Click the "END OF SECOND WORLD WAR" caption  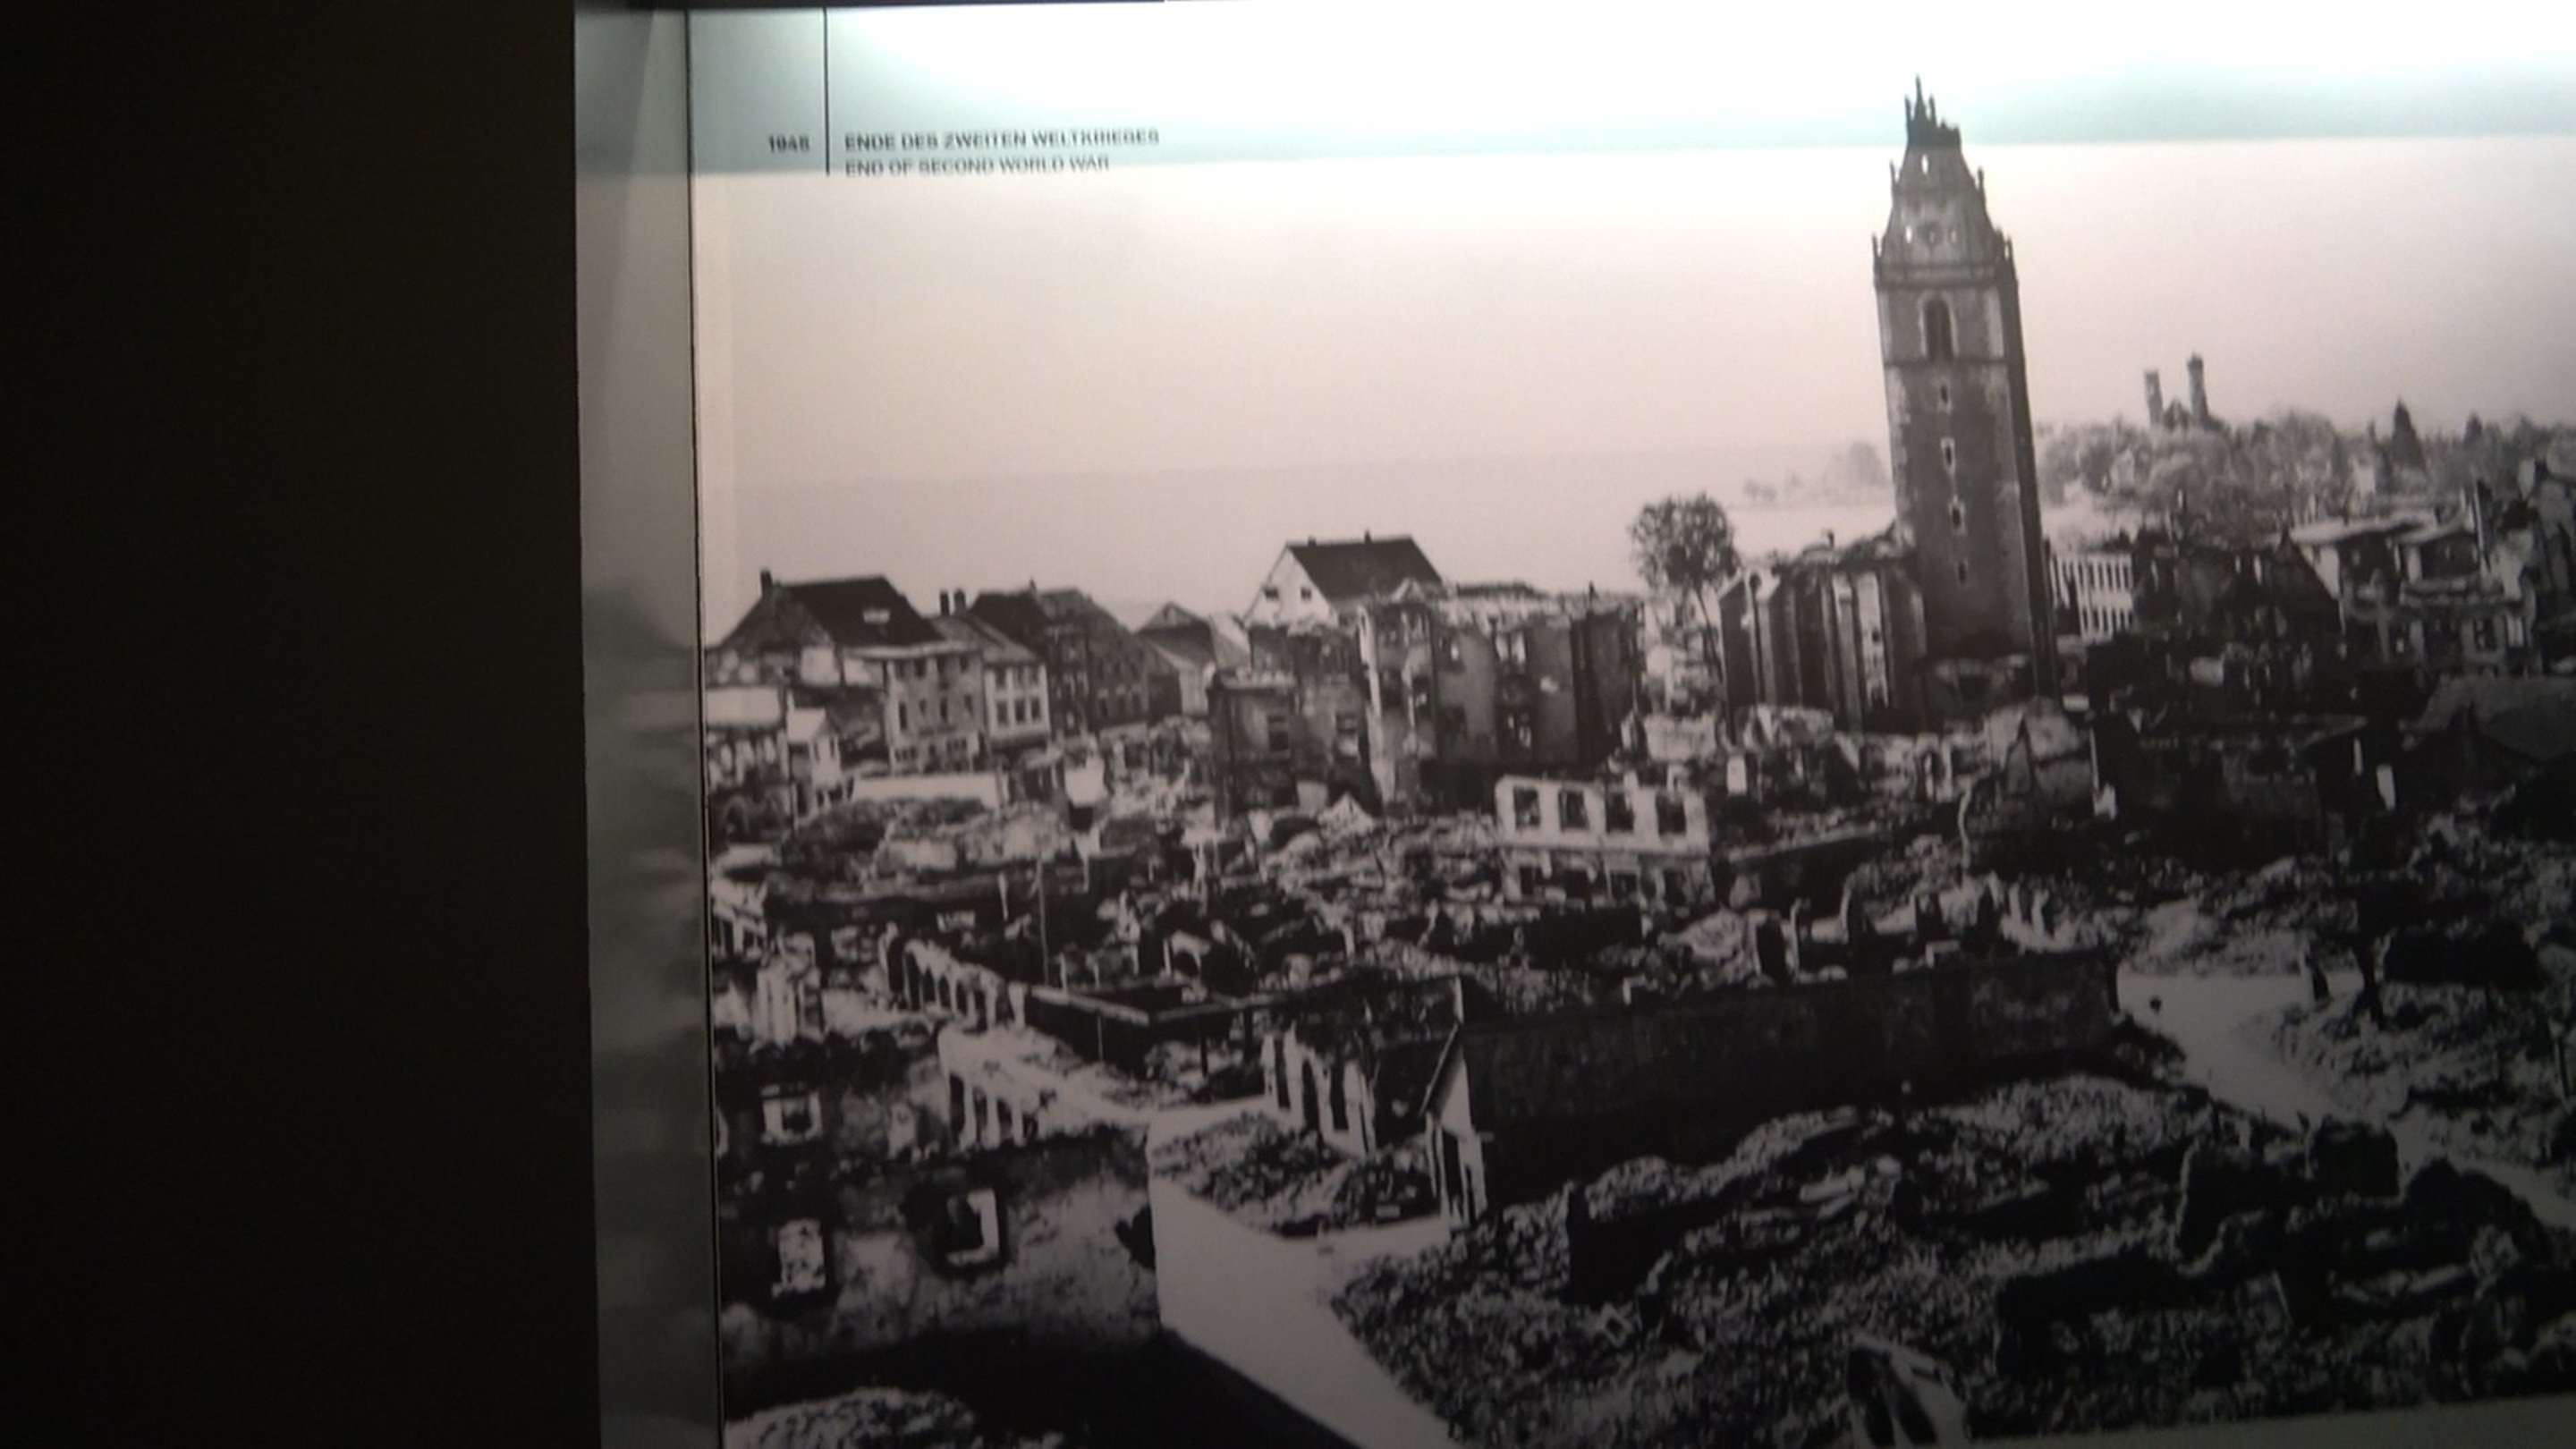pos(977,166)
